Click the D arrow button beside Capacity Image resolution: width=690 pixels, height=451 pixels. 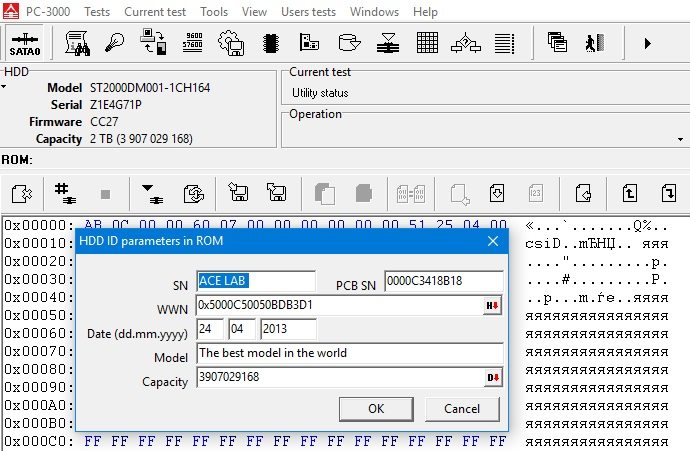coord(493,378)
